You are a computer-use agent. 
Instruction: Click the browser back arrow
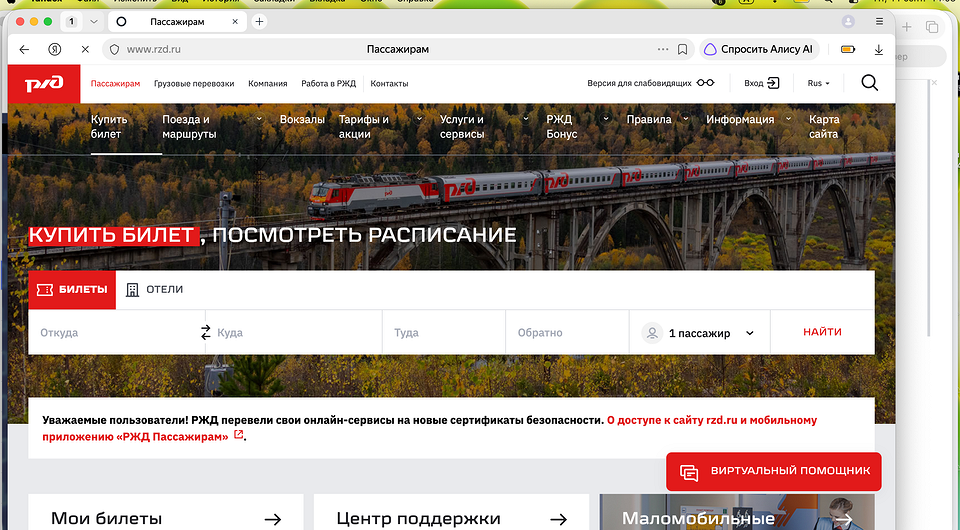(x=24, y=50)
